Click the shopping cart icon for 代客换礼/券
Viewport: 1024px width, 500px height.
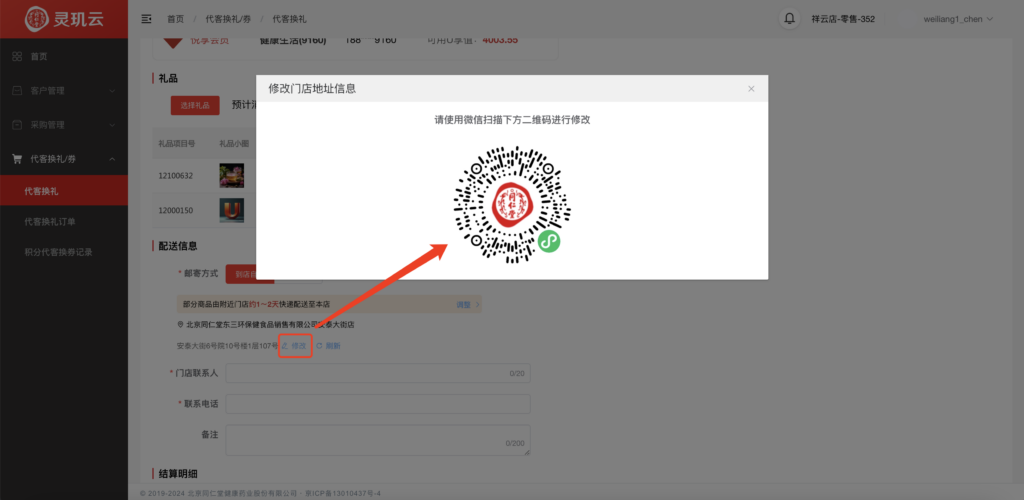click(17, 159)
